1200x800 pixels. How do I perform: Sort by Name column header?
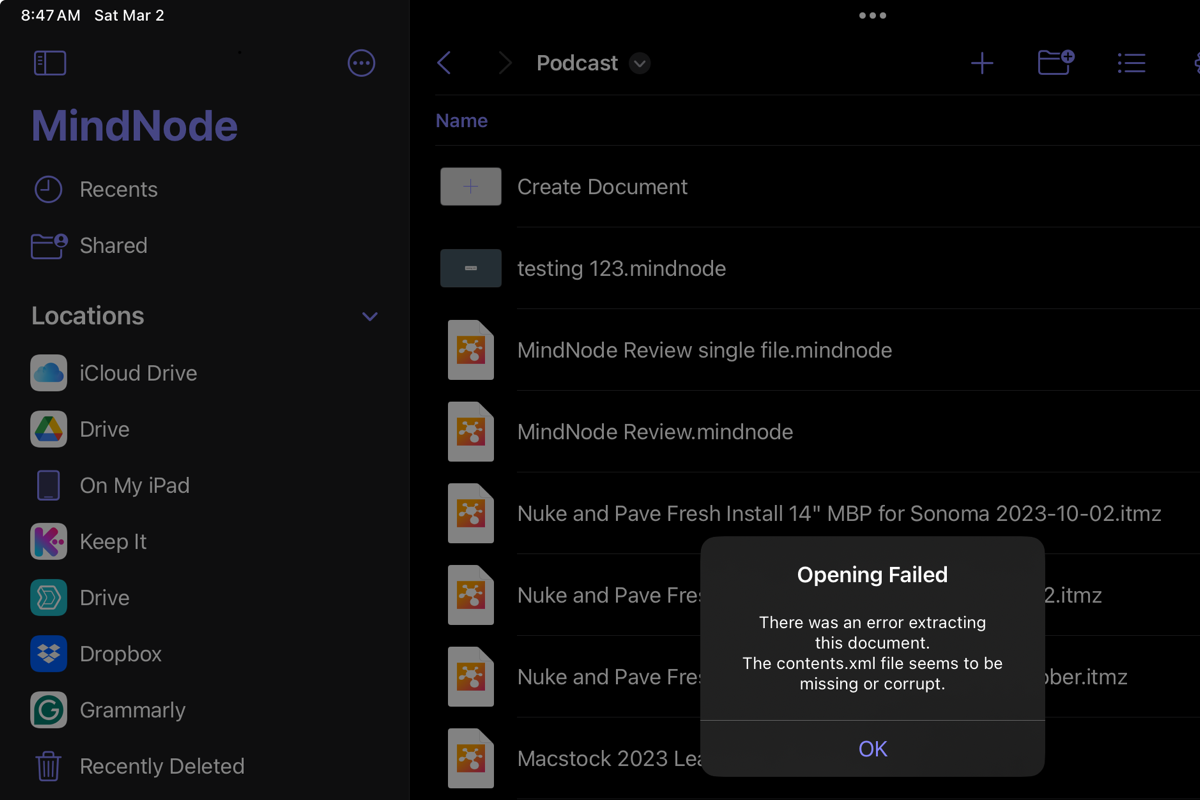[461, 121]
